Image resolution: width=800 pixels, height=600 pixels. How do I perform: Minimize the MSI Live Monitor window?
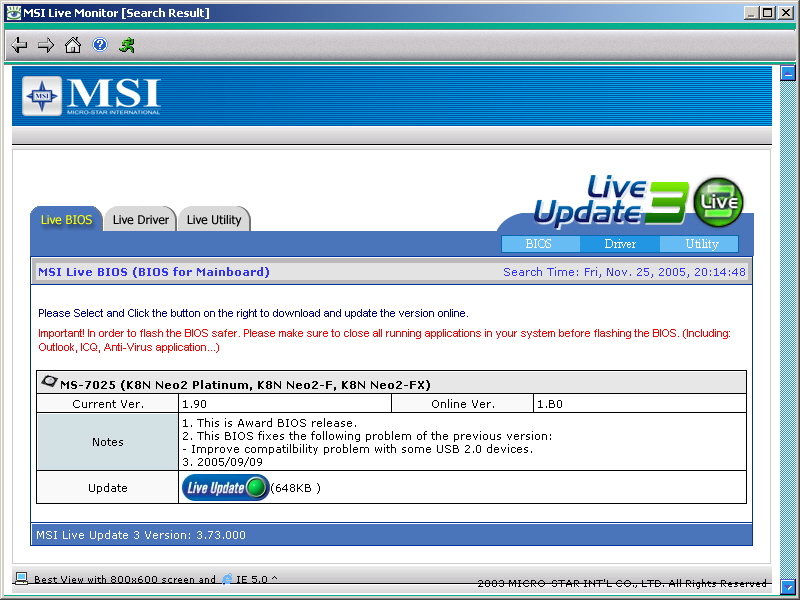[750, 13]
